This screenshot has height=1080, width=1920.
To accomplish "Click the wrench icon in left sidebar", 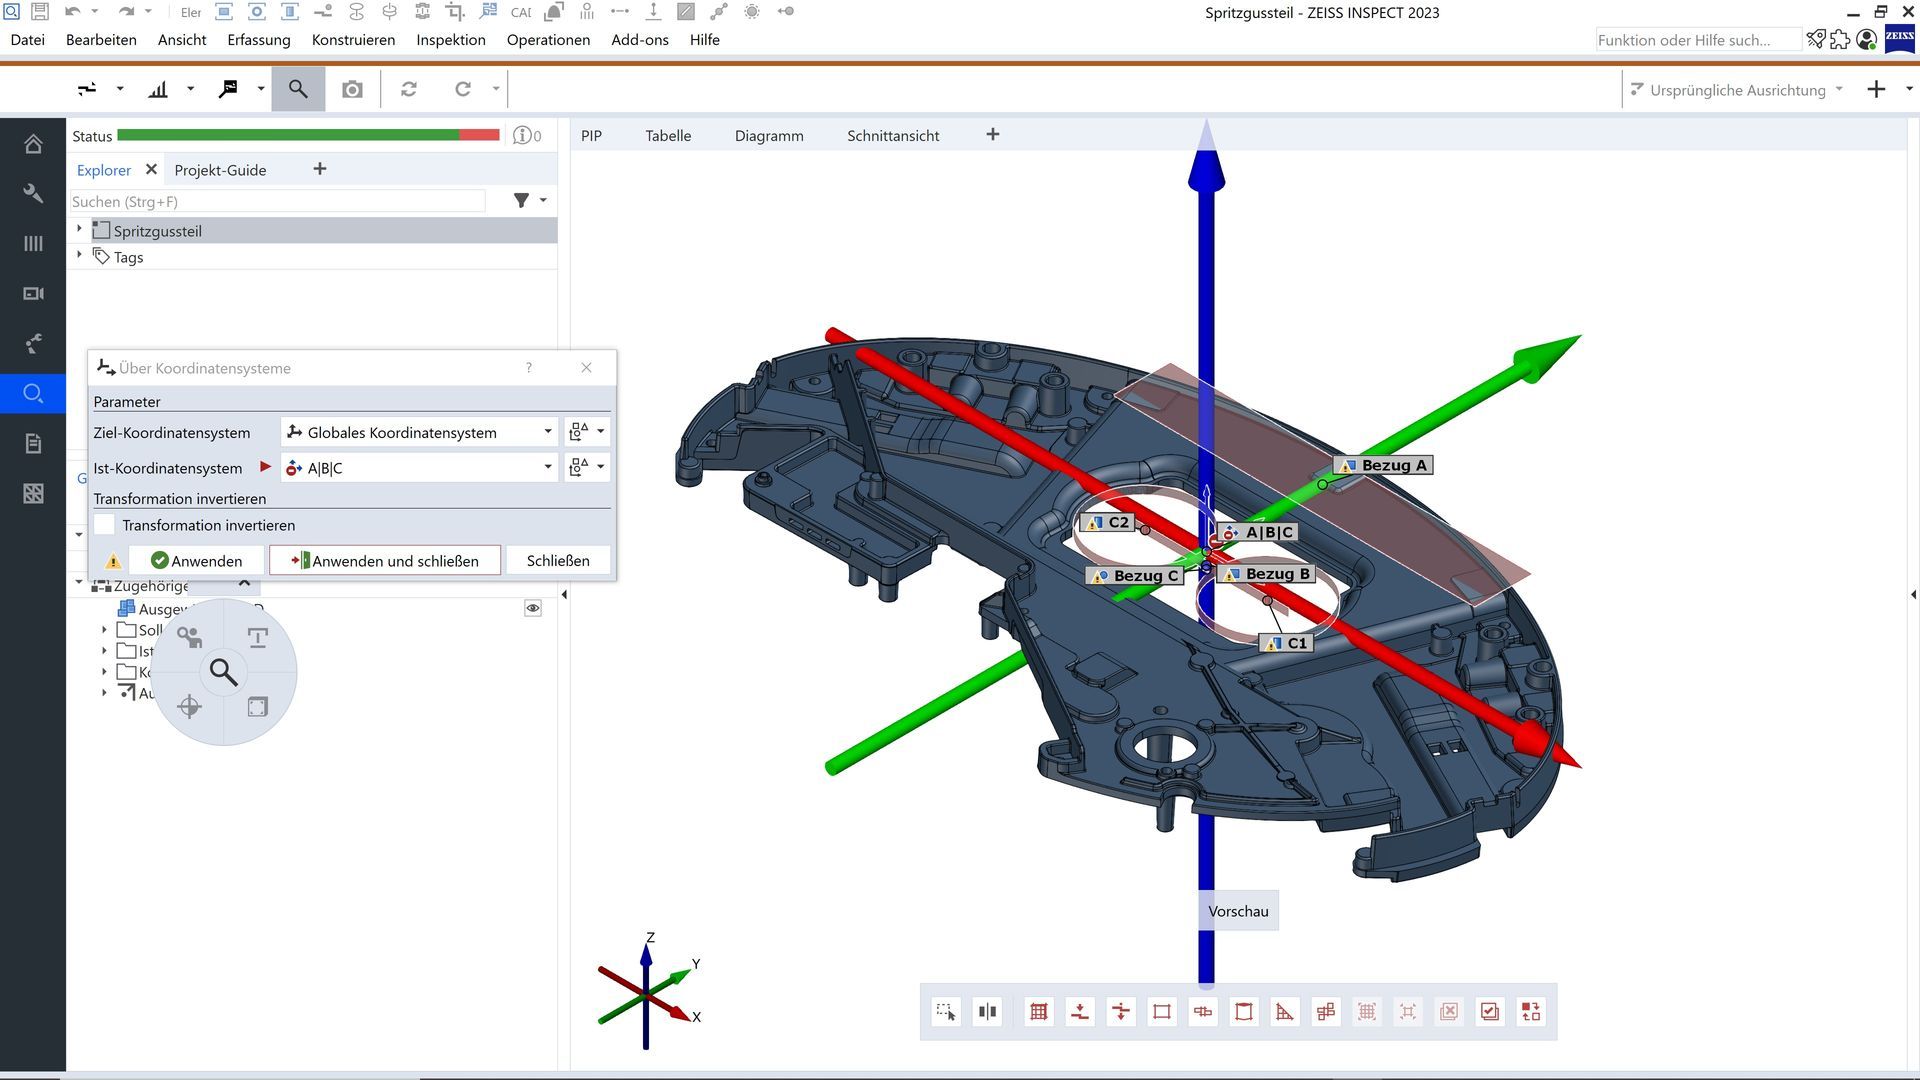I will pos(33,193).
